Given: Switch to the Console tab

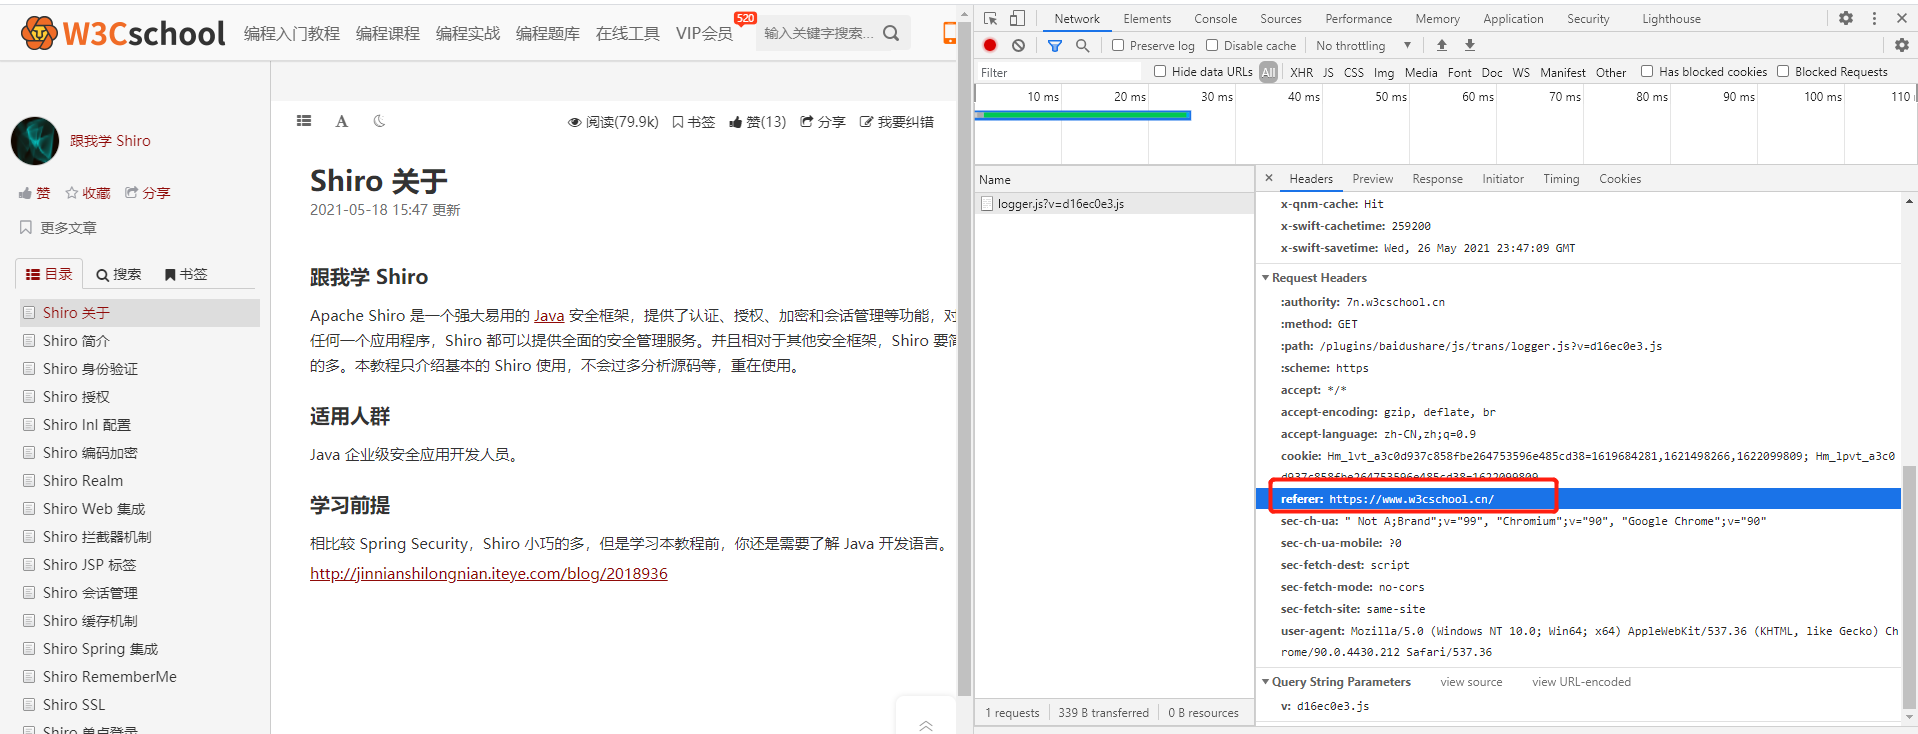Looking at the screenshot, I should pos(1215,19).
